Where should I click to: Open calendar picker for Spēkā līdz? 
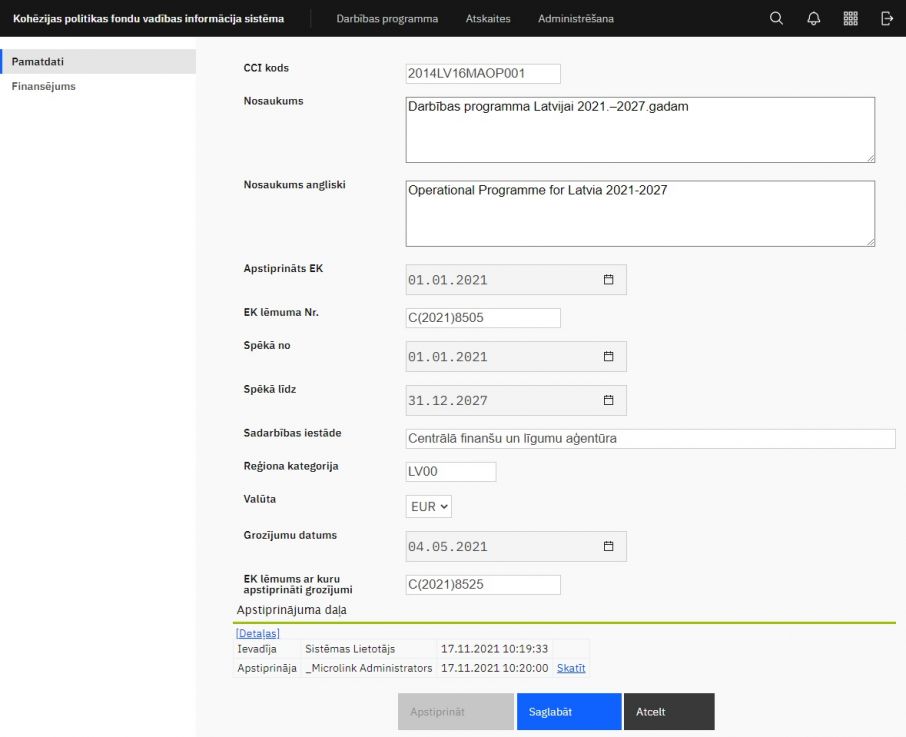(x=608, y=400)
